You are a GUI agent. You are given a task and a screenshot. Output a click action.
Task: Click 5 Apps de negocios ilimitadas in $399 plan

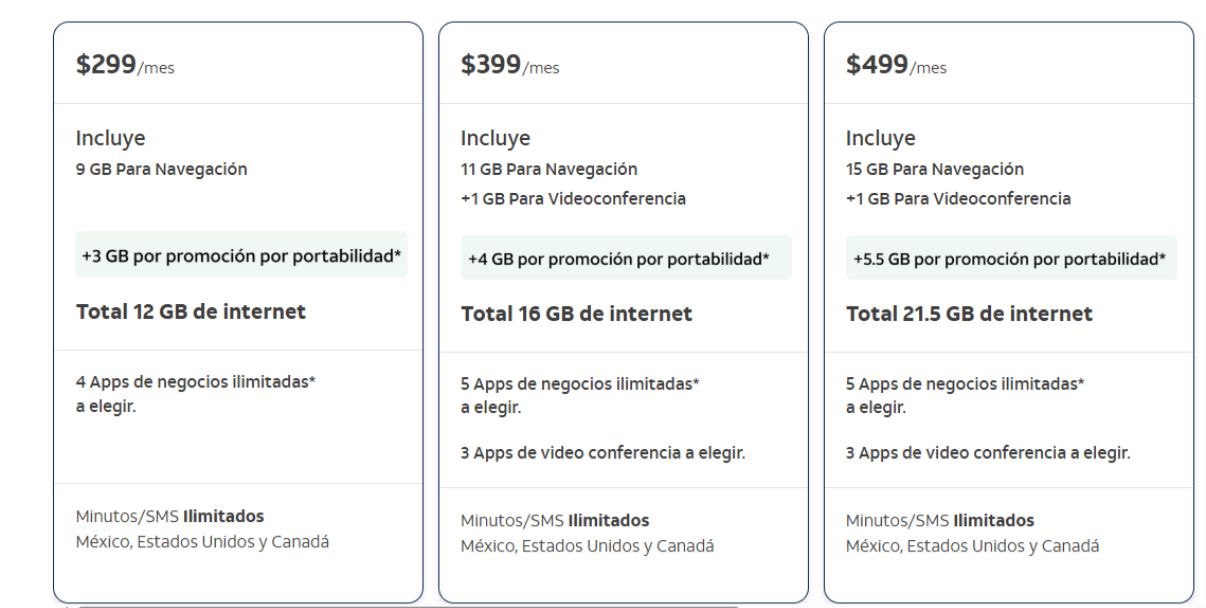coord(580,383)
